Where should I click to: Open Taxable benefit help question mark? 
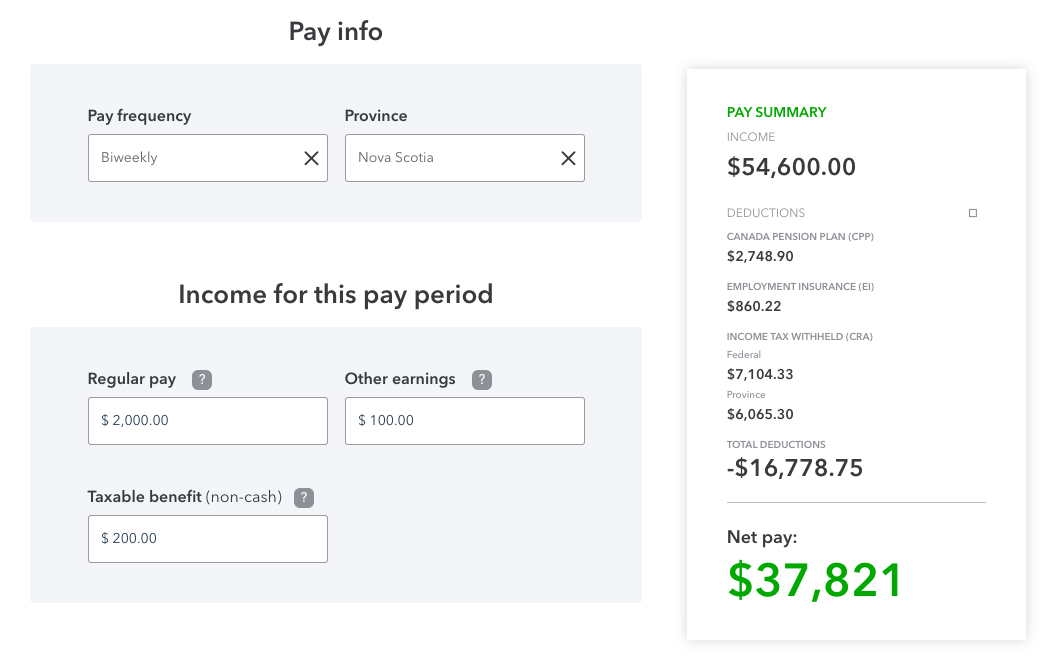tap(305, 497)
